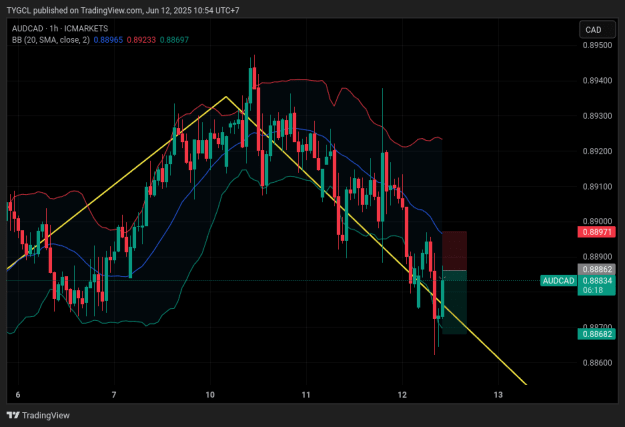Click the red stop-loss zone of short position
The image size is (625, 427).
[x=454, y=251]
